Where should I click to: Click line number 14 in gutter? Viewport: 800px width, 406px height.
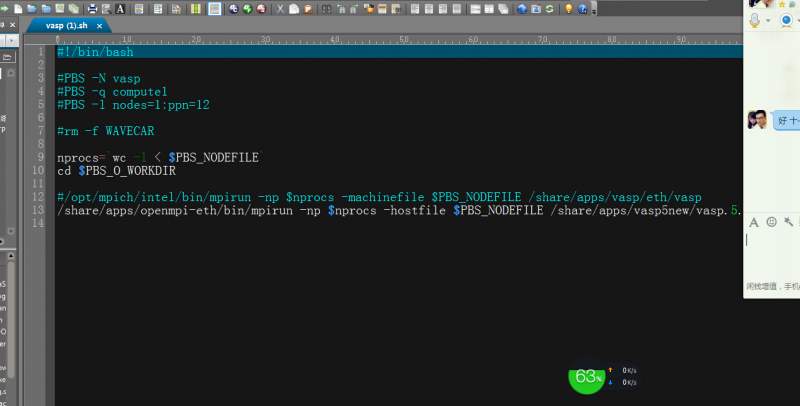(38, 223)
